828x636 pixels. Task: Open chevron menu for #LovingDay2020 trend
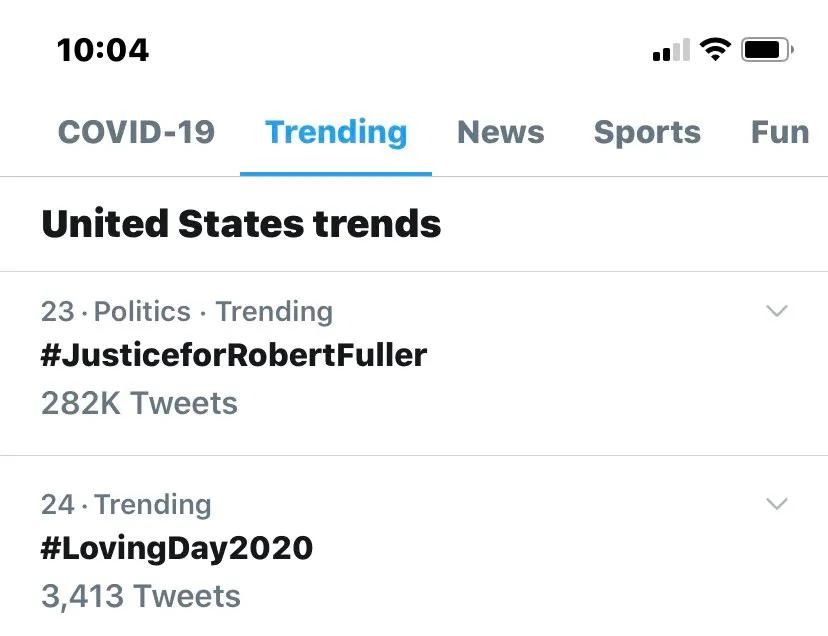(777, 504)
